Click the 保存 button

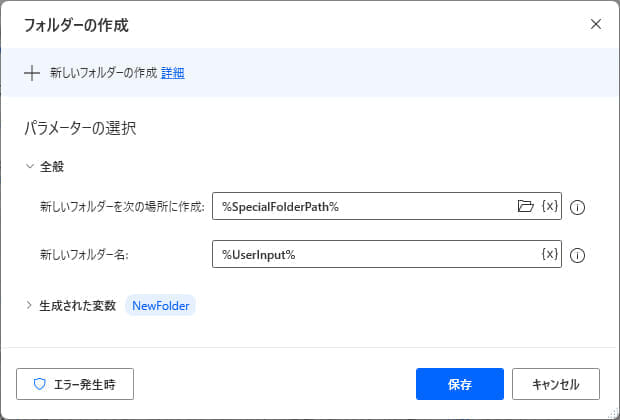(460, 384)
